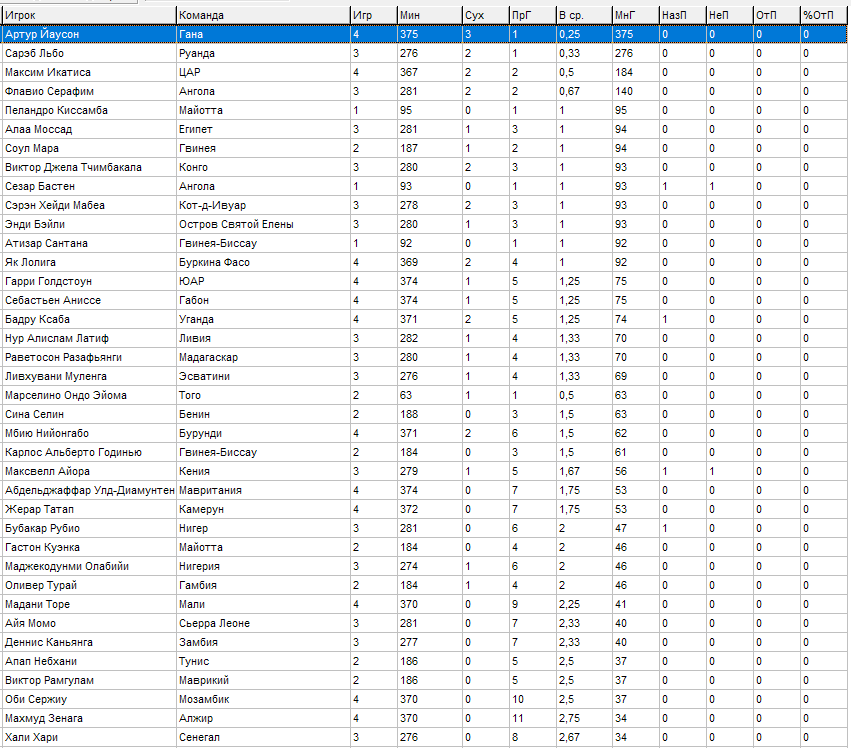Click the Сух column header
This screenshot has width=851, height=748.
point(483,15)
